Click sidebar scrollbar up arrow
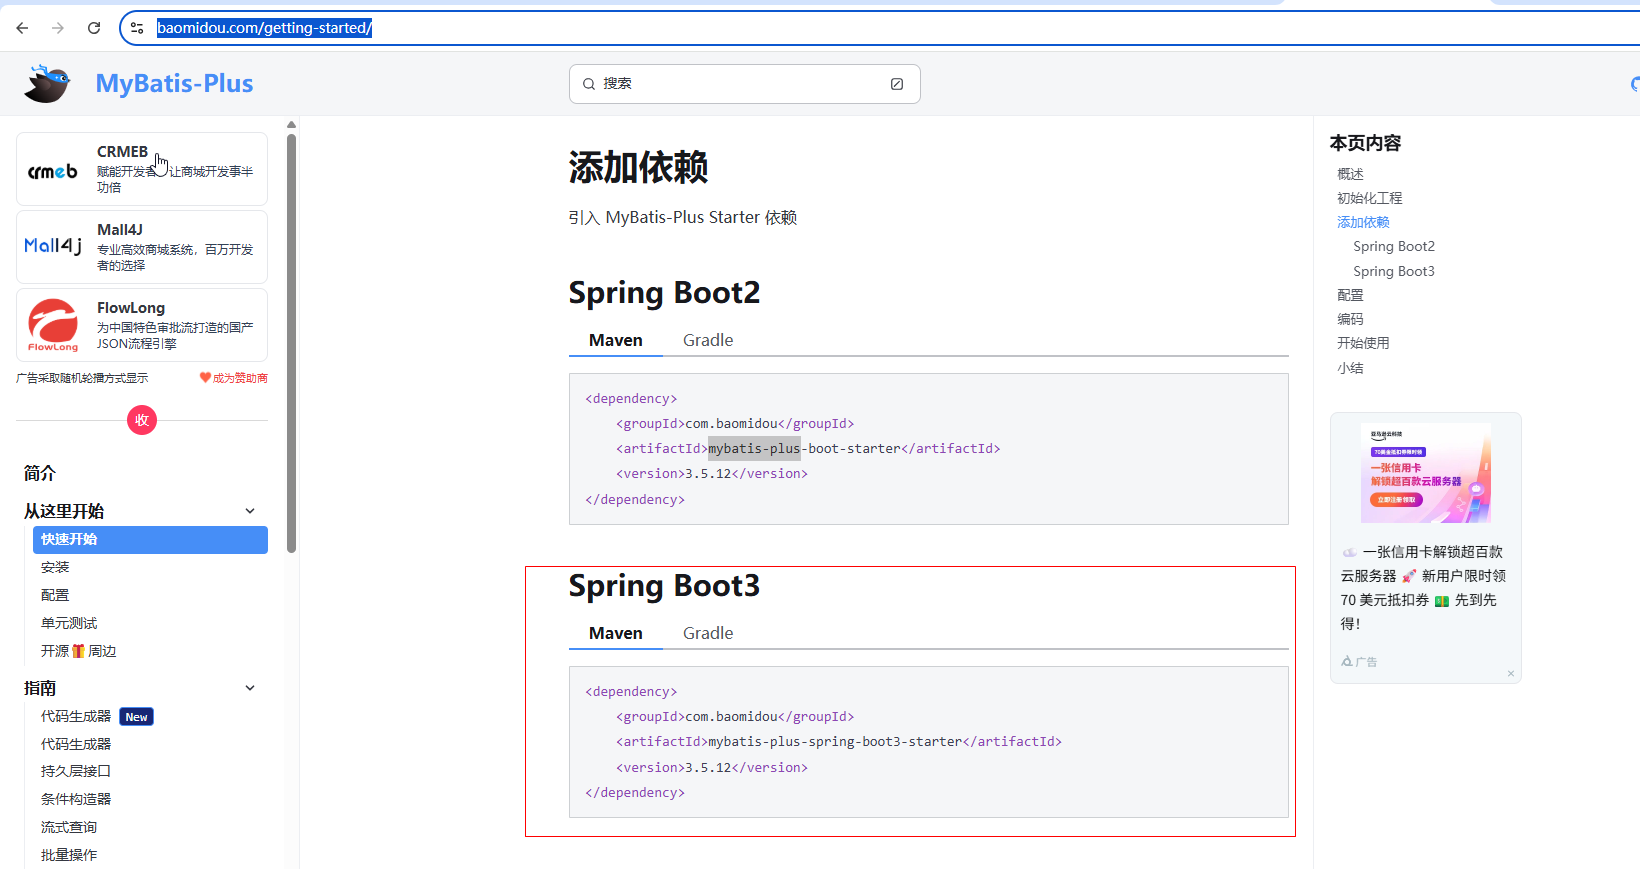The width and height of the screenshot is (1640, 869). tap(291, 125)
